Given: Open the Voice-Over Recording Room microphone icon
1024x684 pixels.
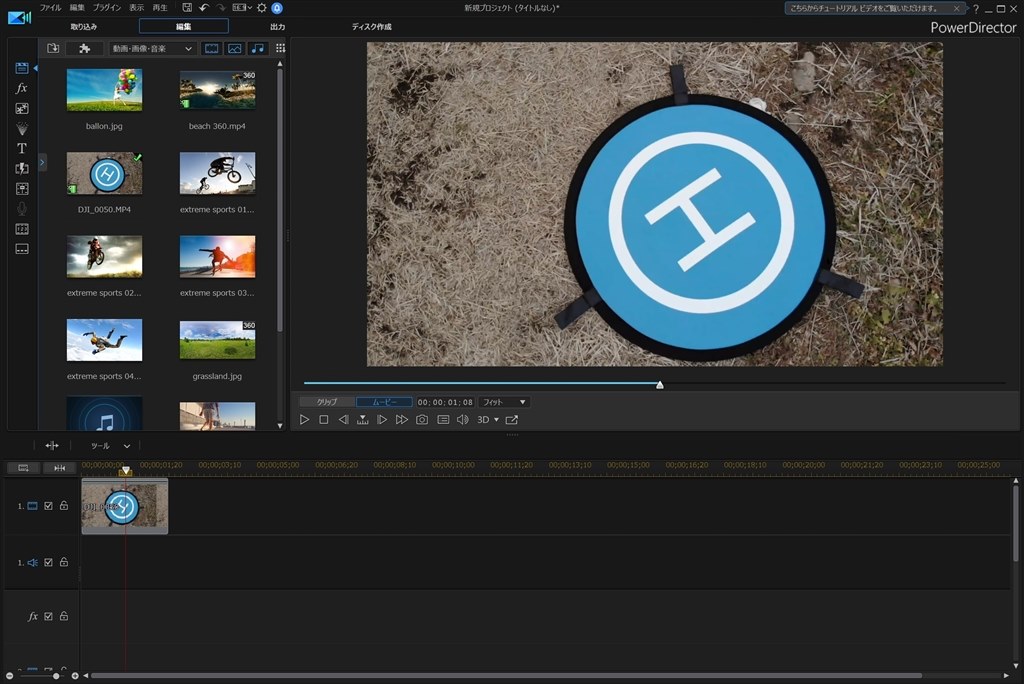Looking at the screenshot, I should click(x=22, y=209).
